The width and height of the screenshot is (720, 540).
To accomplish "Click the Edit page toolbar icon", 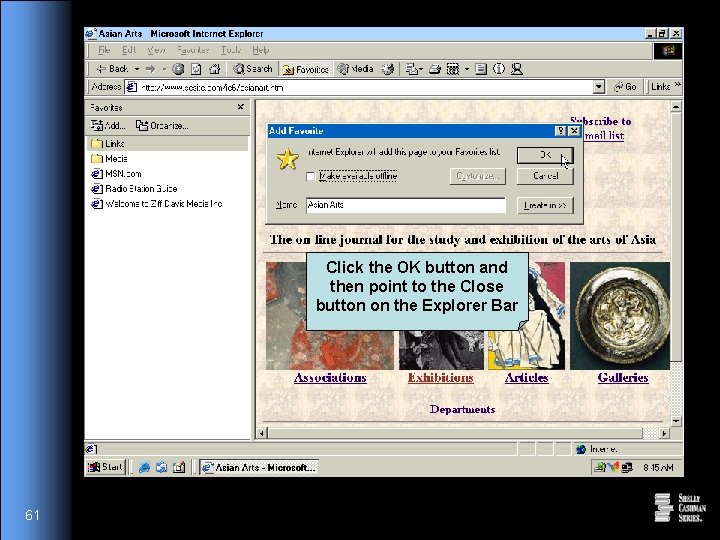I will pos(453,69).
